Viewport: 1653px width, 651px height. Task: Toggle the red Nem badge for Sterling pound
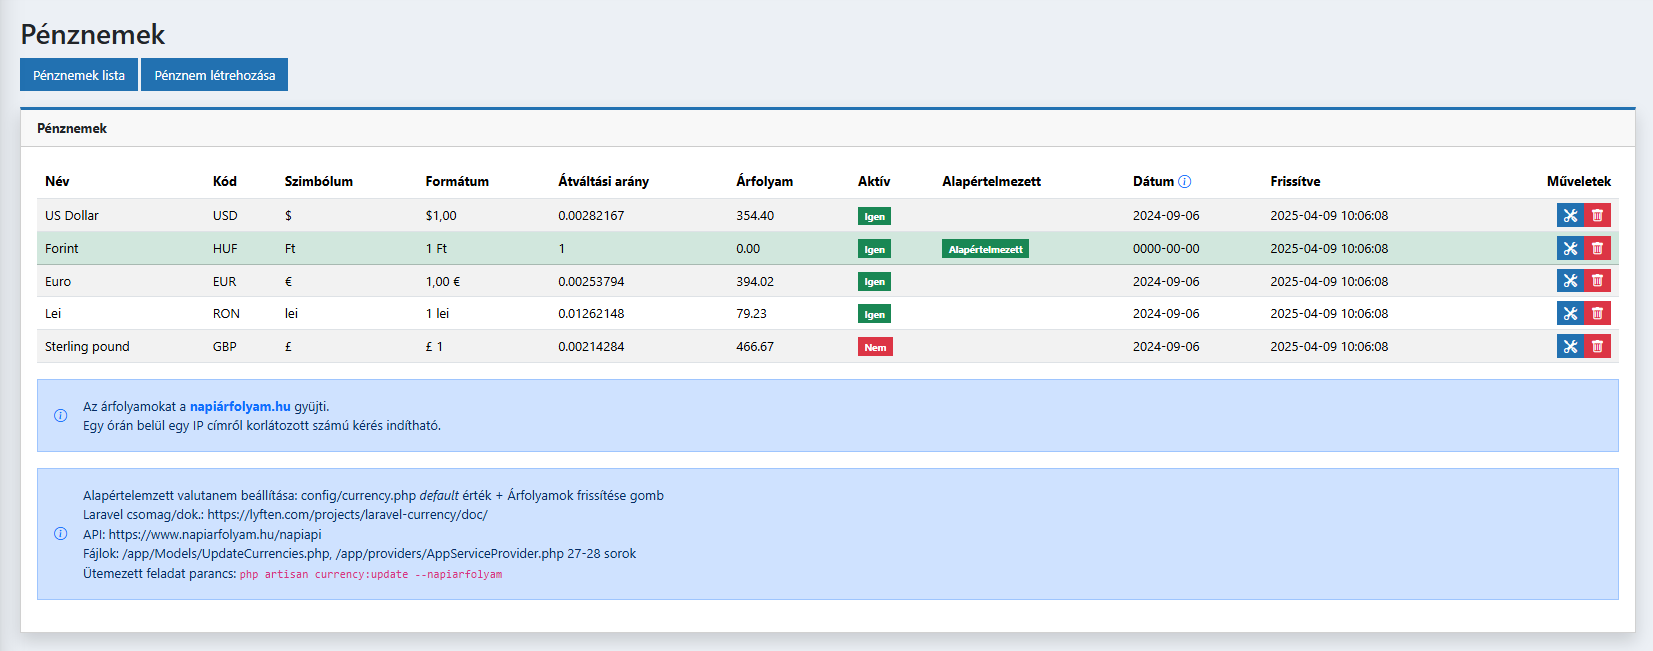pos(875,348)
